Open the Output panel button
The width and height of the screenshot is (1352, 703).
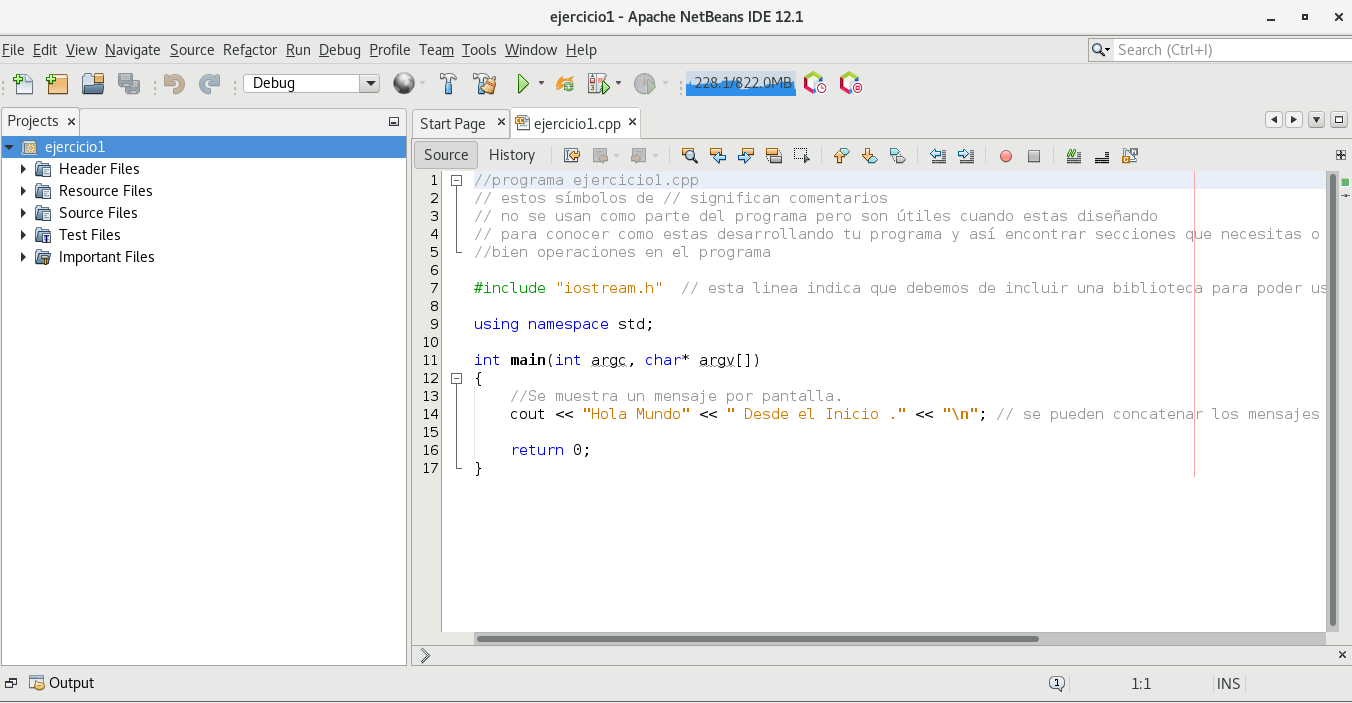(x=62, y=683)
